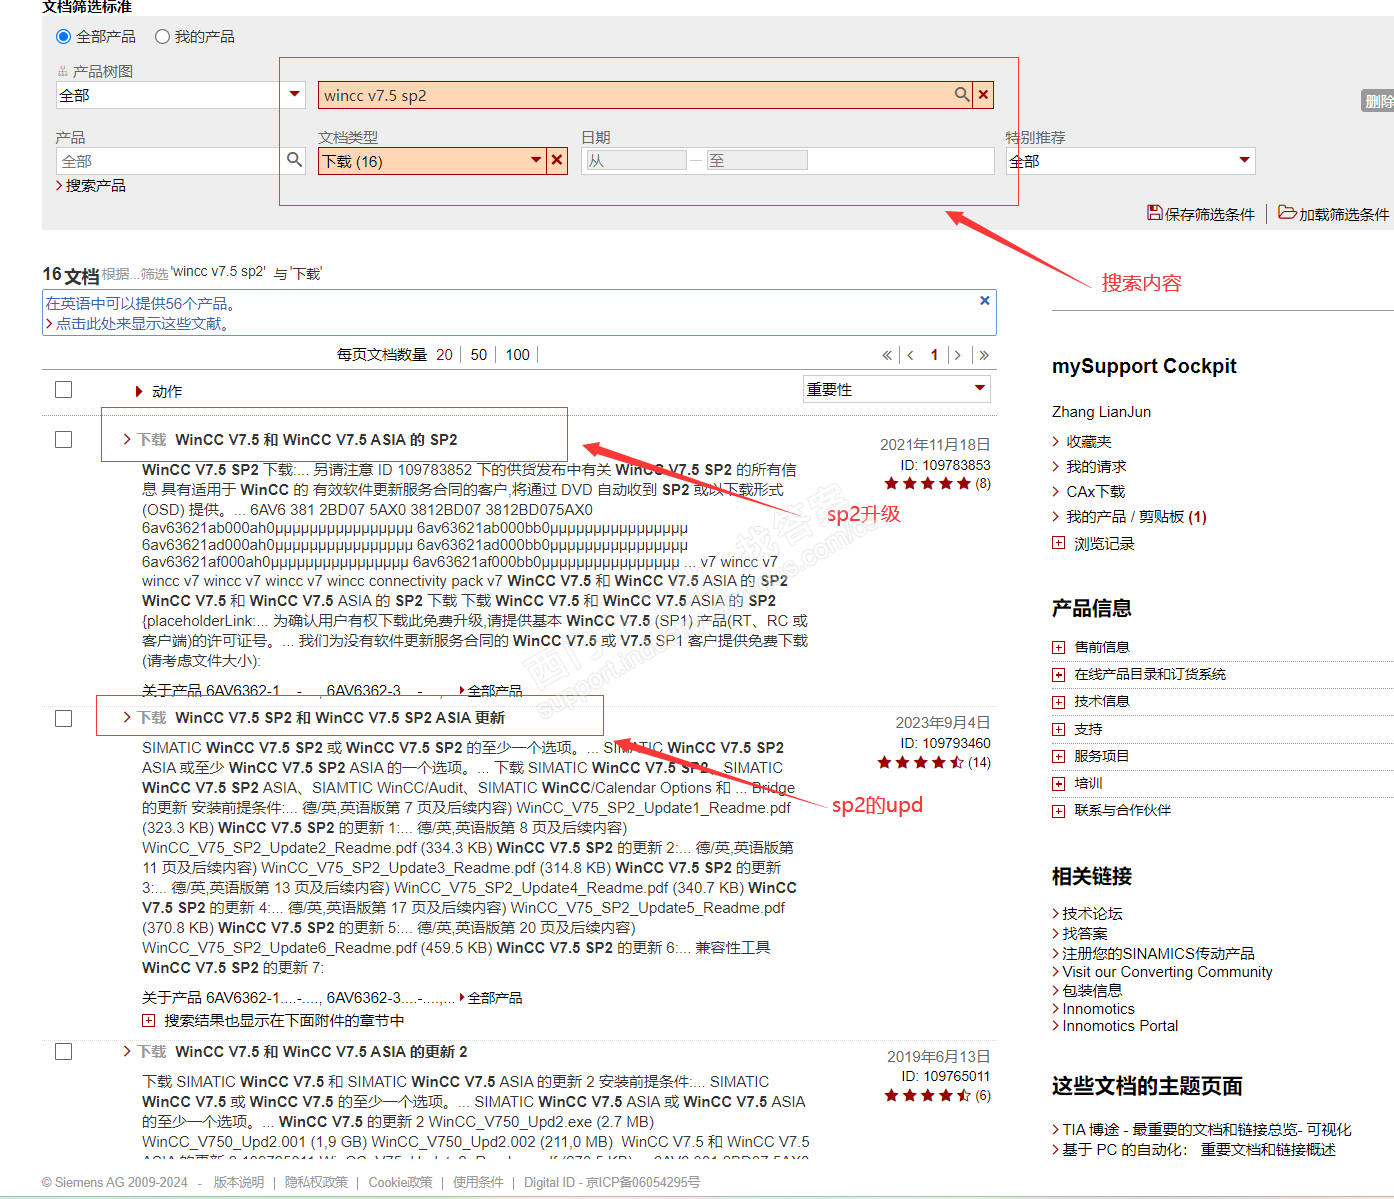This screenshot has height=1199, width=1394.
Task: Open the Innomotics Portal link
Action: tap(1120, 1026)
